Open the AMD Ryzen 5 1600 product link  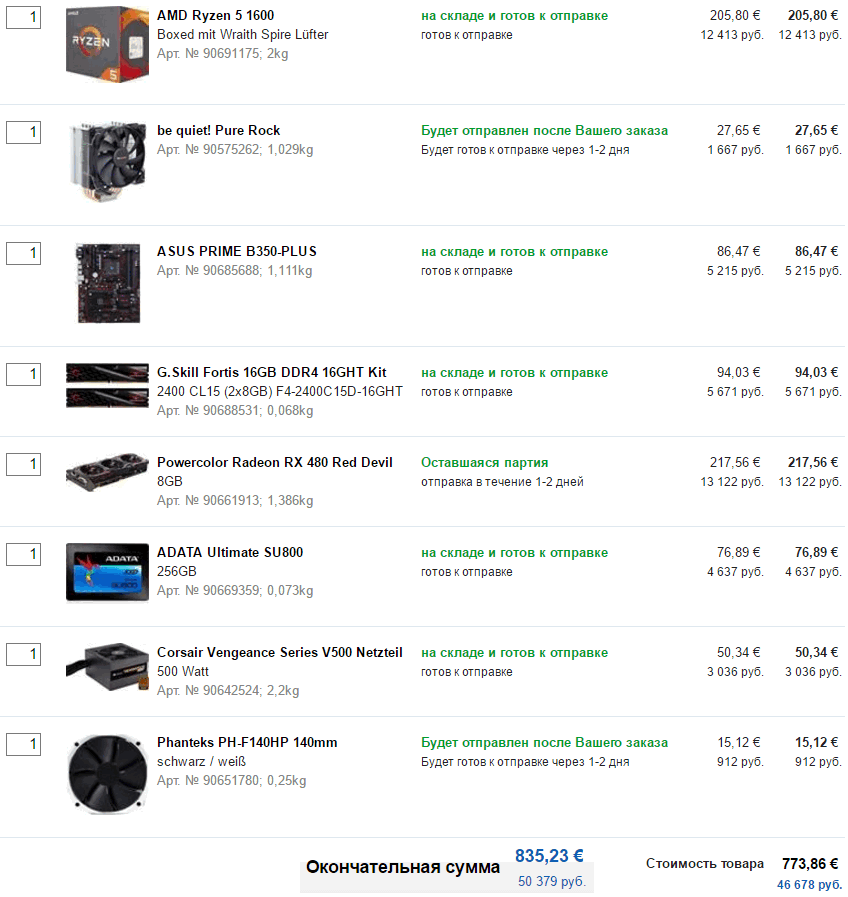pyautogui.click(x=216, y=15)
